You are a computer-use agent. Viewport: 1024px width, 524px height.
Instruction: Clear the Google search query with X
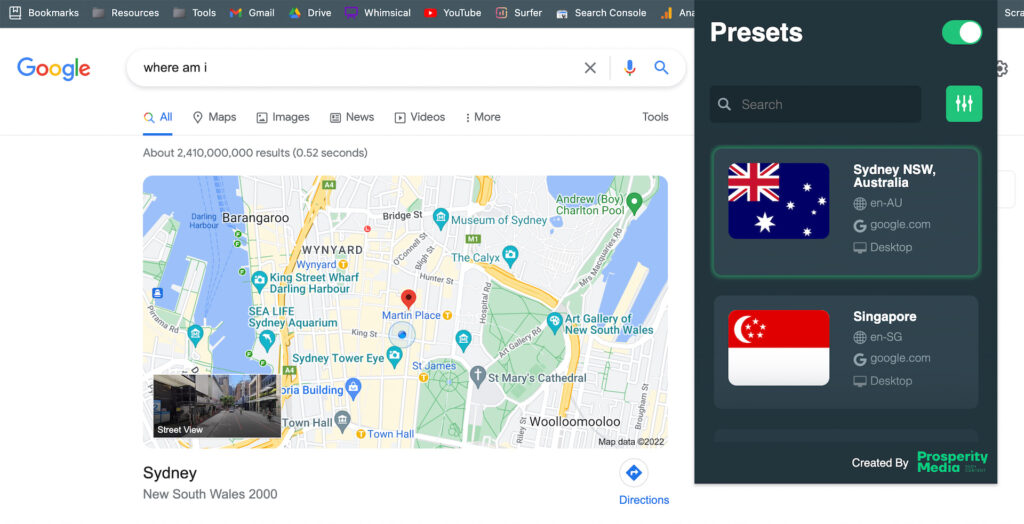point(590,68)
